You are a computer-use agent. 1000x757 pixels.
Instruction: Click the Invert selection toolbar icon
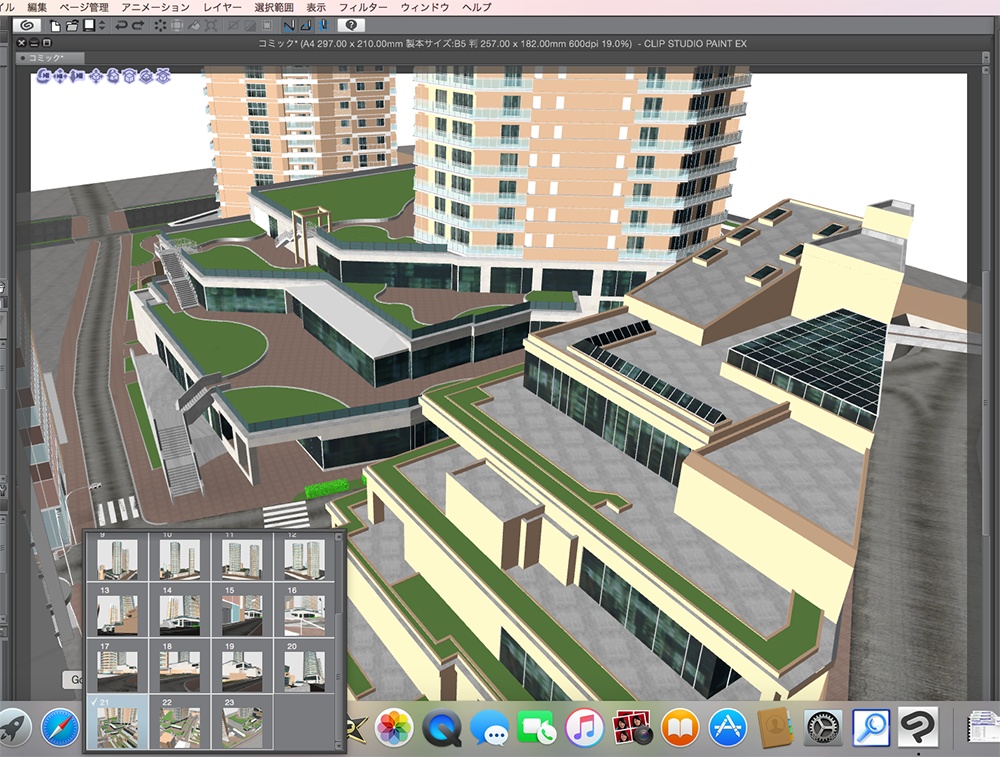251,26
